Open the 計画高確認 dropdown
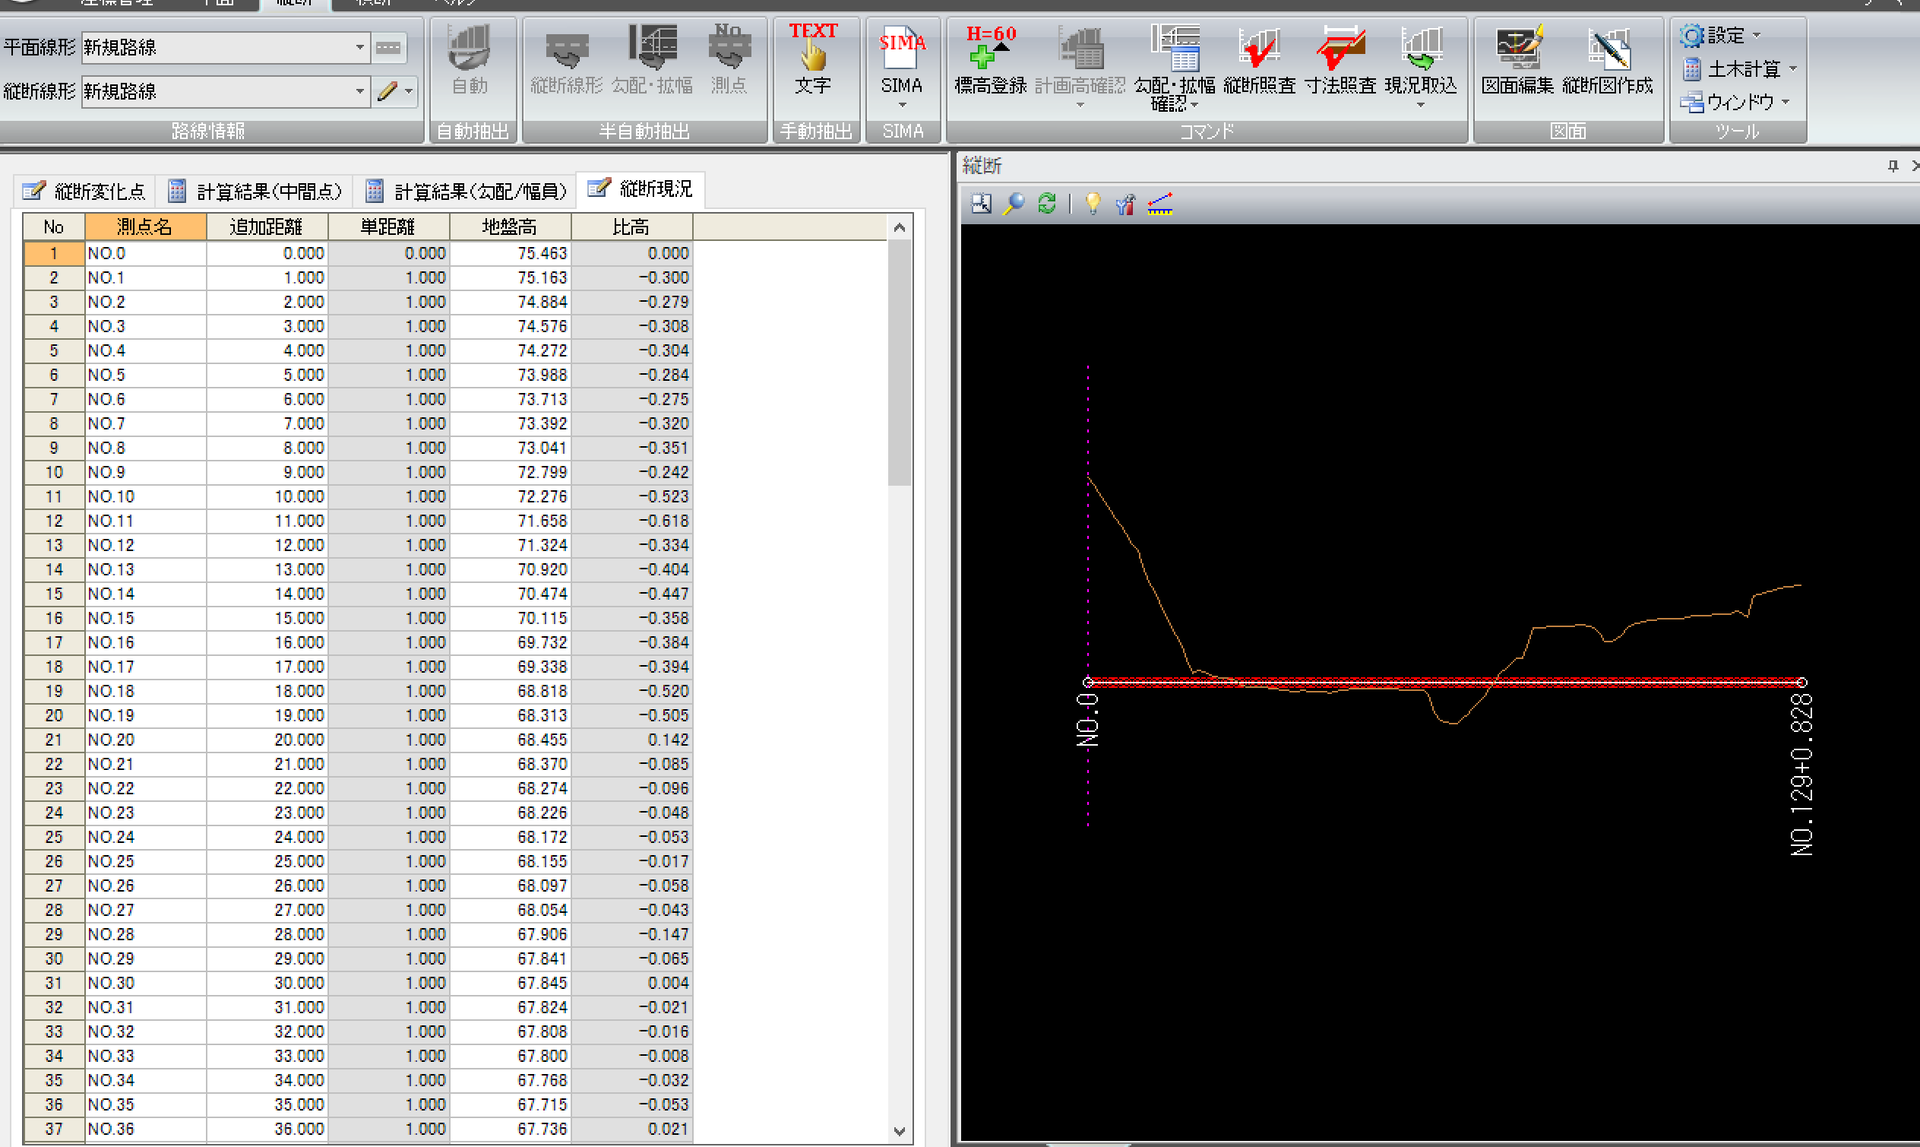This screenshot has width=1920, height=1147. [x=1080, y=104]
